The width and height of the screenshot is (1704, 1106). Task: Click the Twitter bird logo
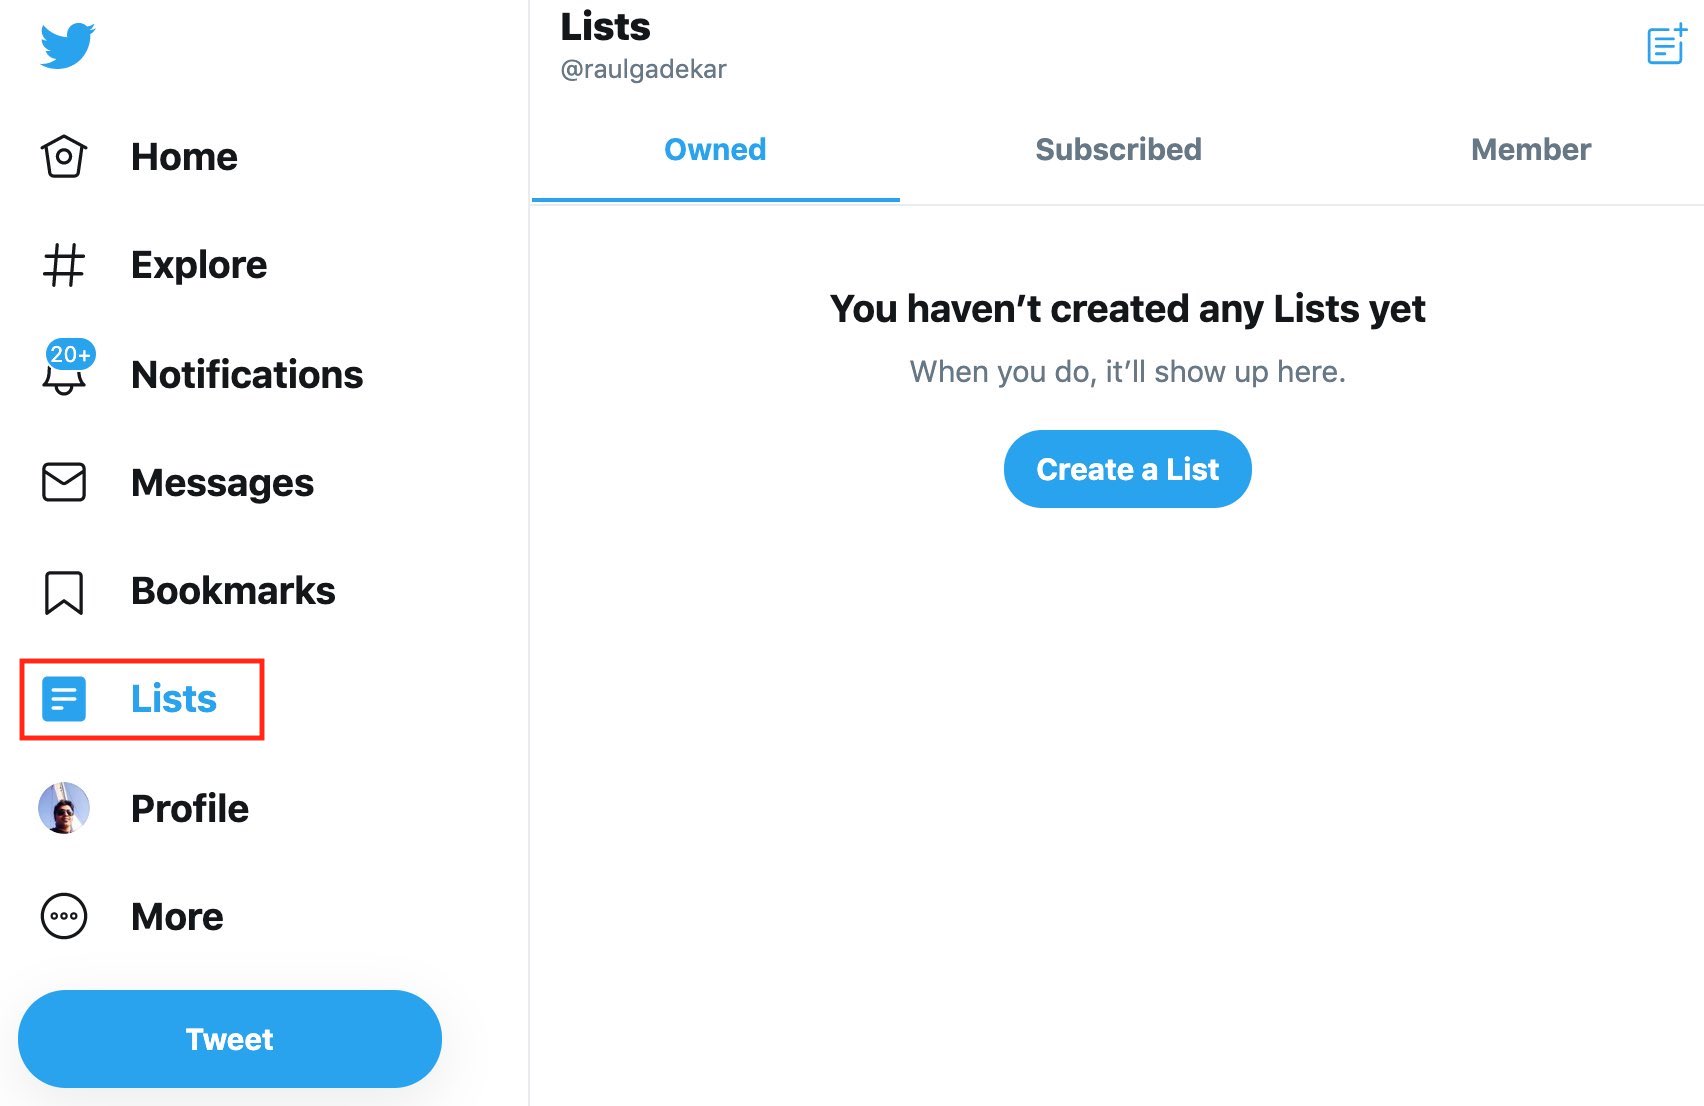coord(65,43)
